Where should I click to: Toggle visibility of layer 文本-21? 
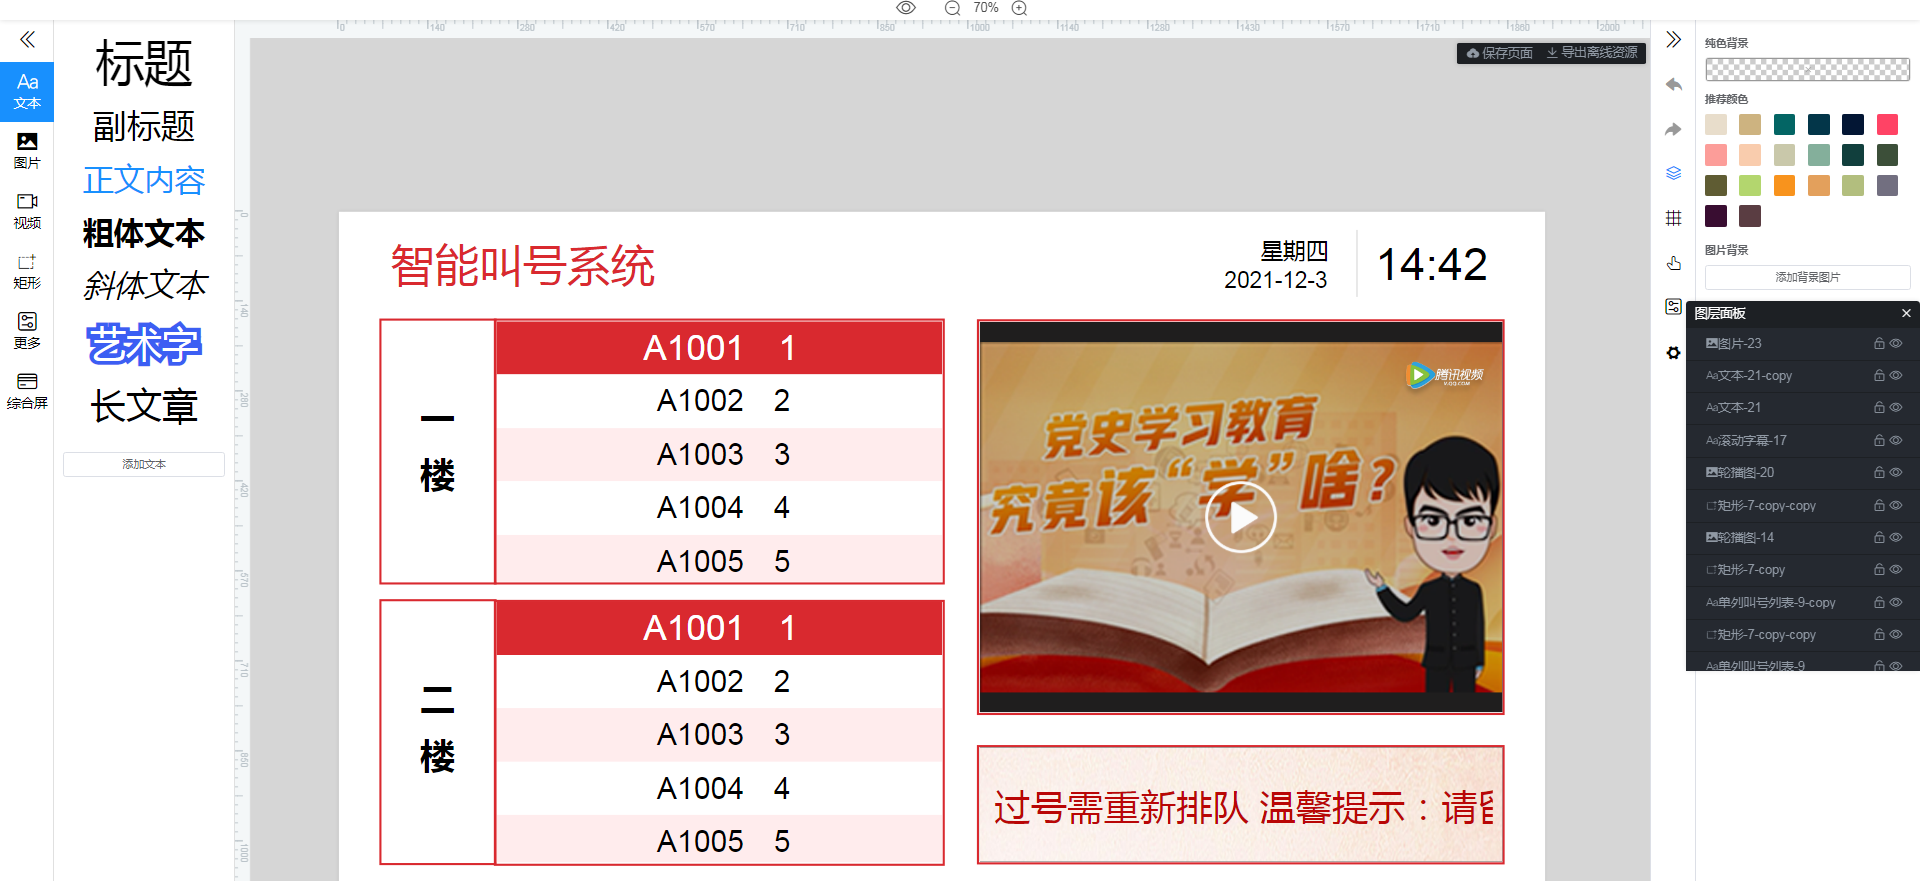click(1895, 407)
